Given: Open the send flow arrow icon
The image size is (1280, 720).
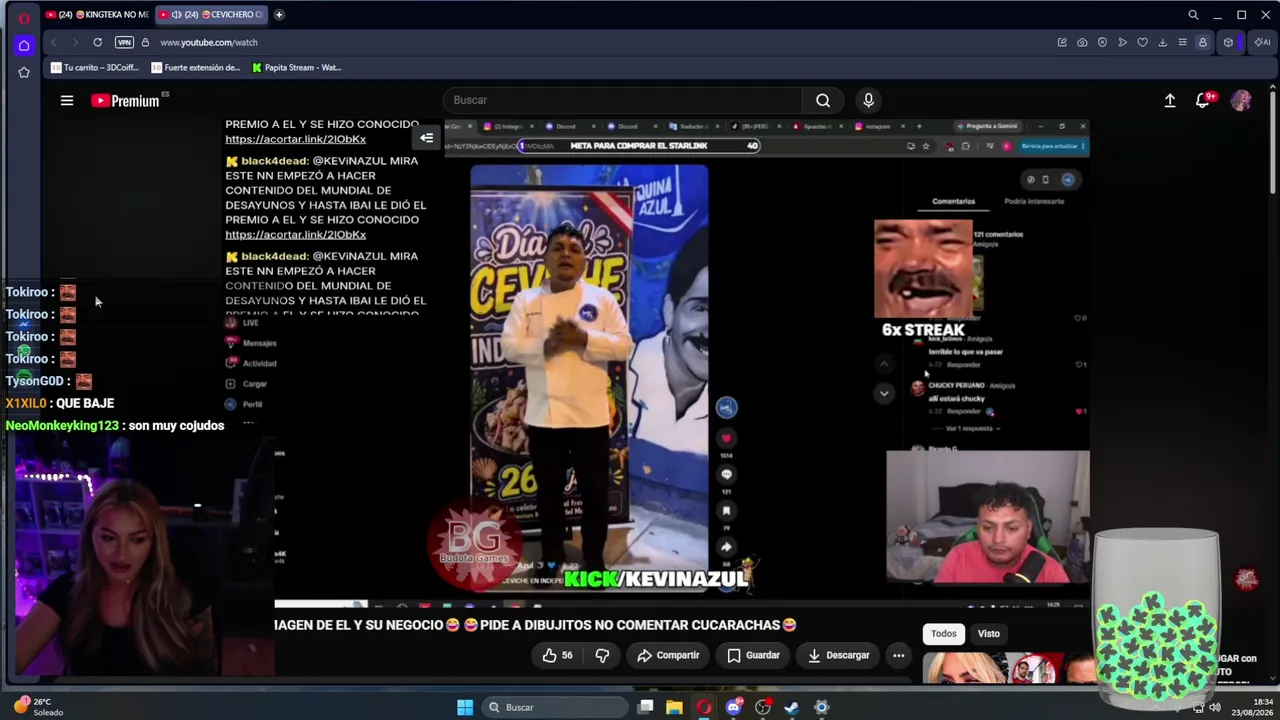Looking at the screenshot, I should pos(1122,42).
